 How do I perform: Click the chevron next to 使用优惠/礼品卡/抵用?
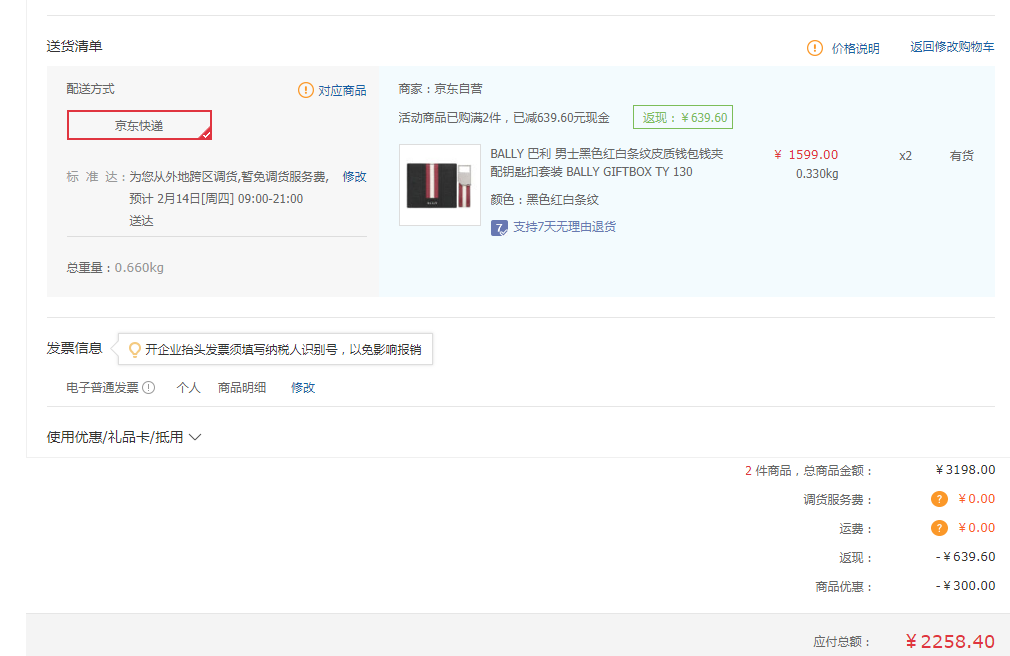coord(195,437)
